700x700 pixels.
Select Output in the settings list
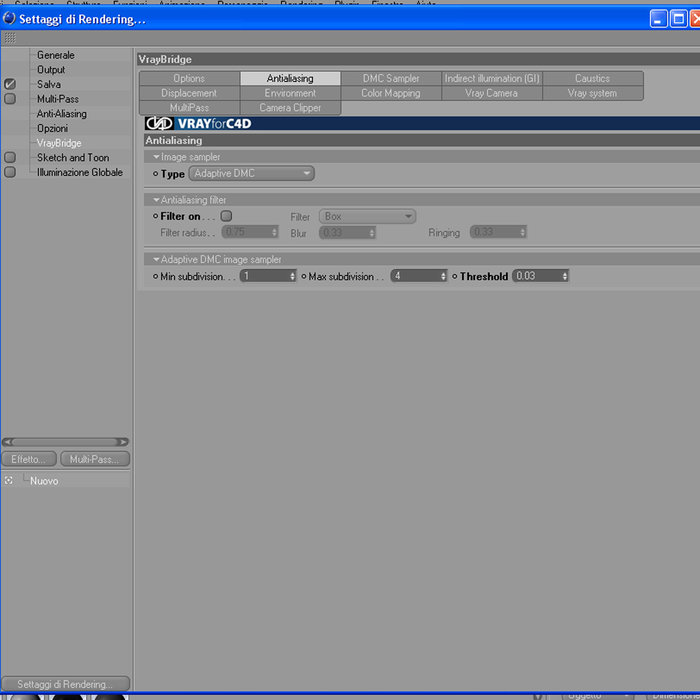click(51, 70)
